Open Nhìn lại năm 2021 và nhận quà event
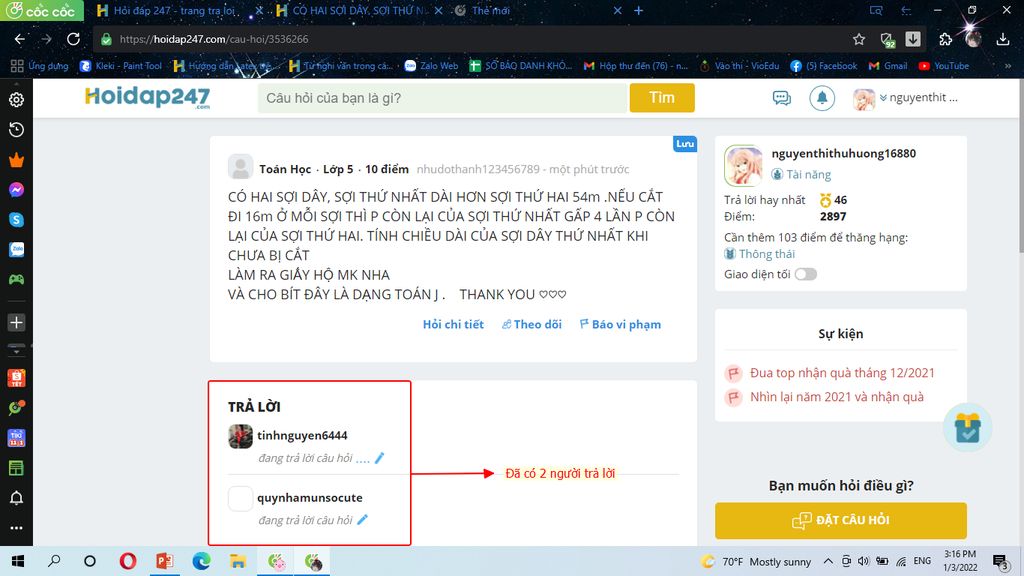Image resolution: width=1024 pixels, height=576 pixels. [x=837, y=397]
